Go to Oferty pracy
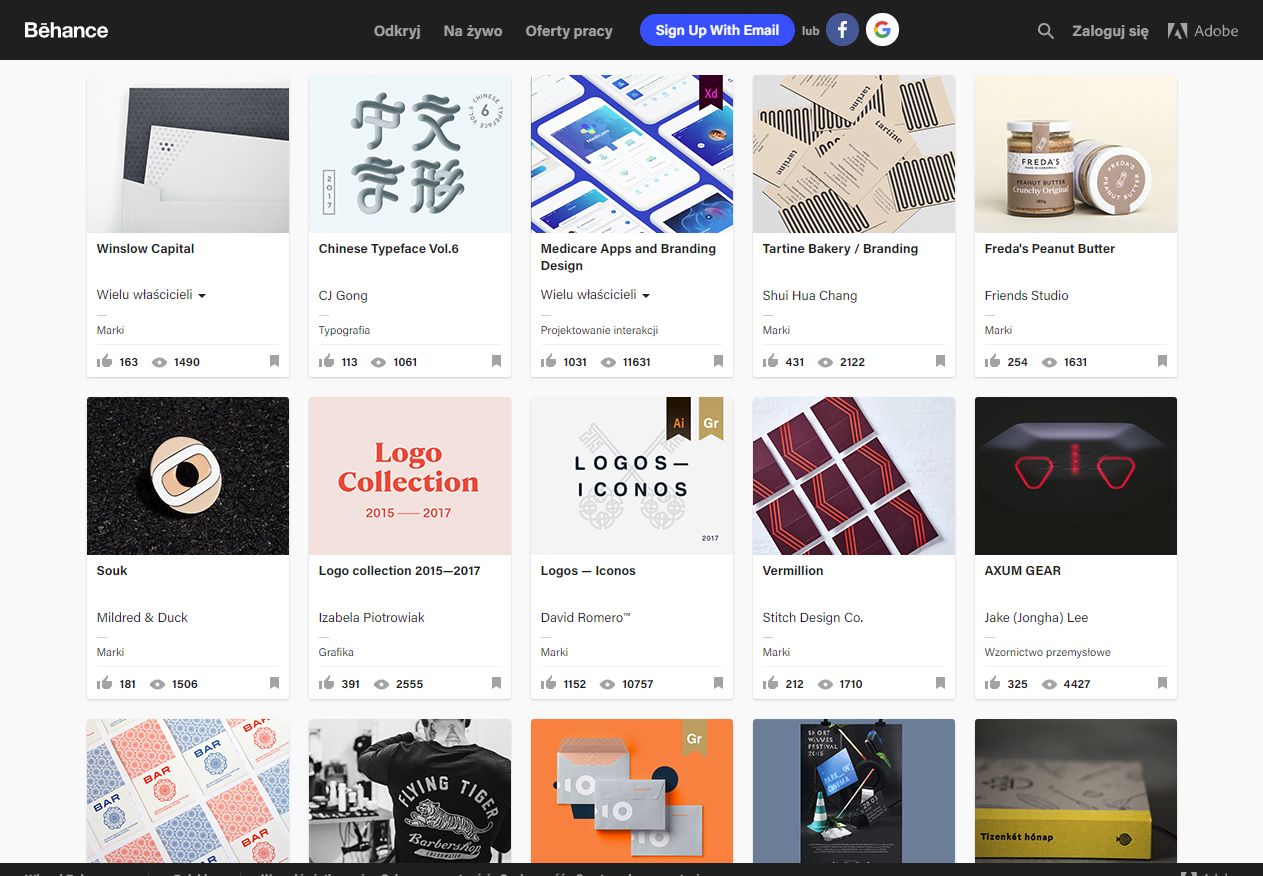This screenshot has width=1263, height=876. pyautogui.click(x=569, y=31)
